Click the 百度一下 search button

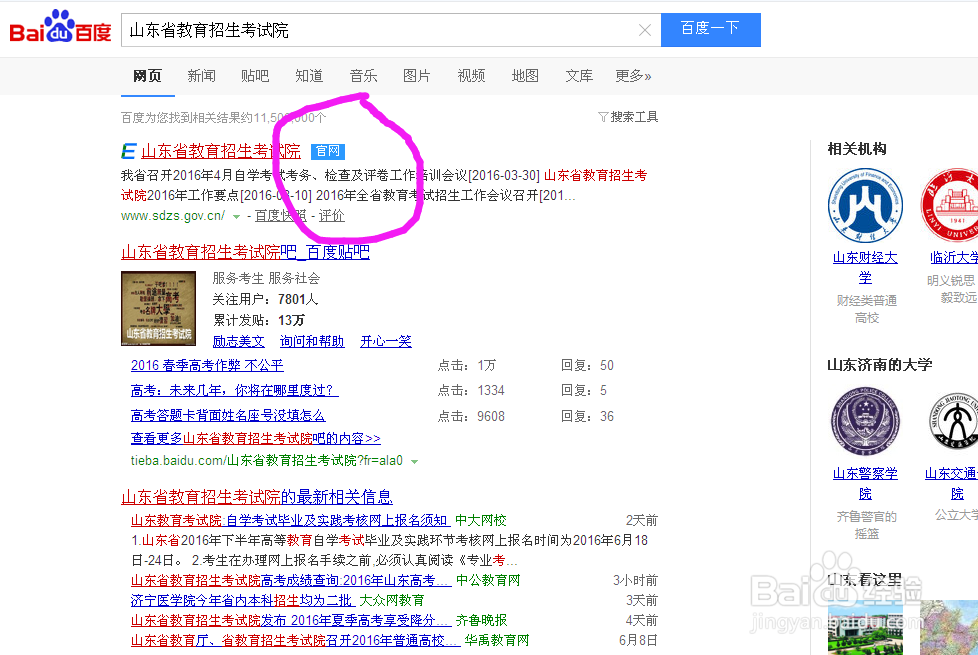click(710, 29)
